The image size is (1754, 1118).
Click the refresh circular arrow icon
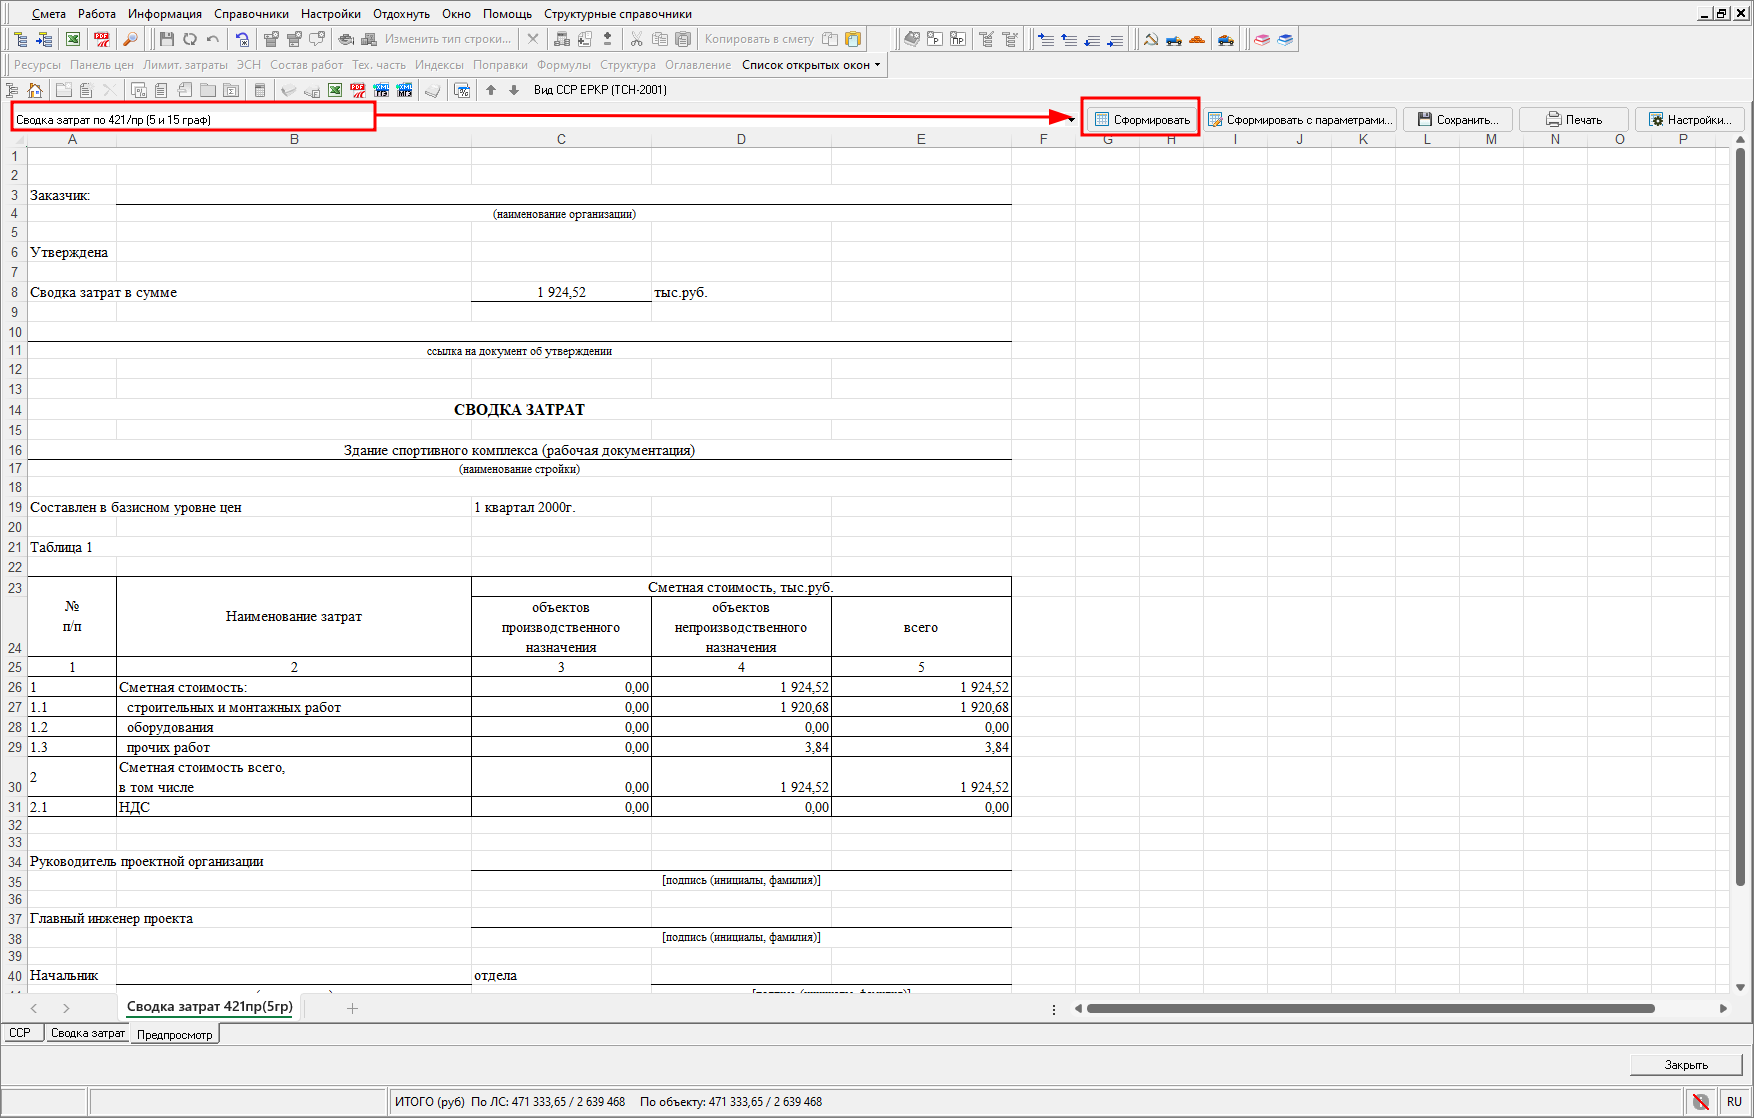(190, 39)
